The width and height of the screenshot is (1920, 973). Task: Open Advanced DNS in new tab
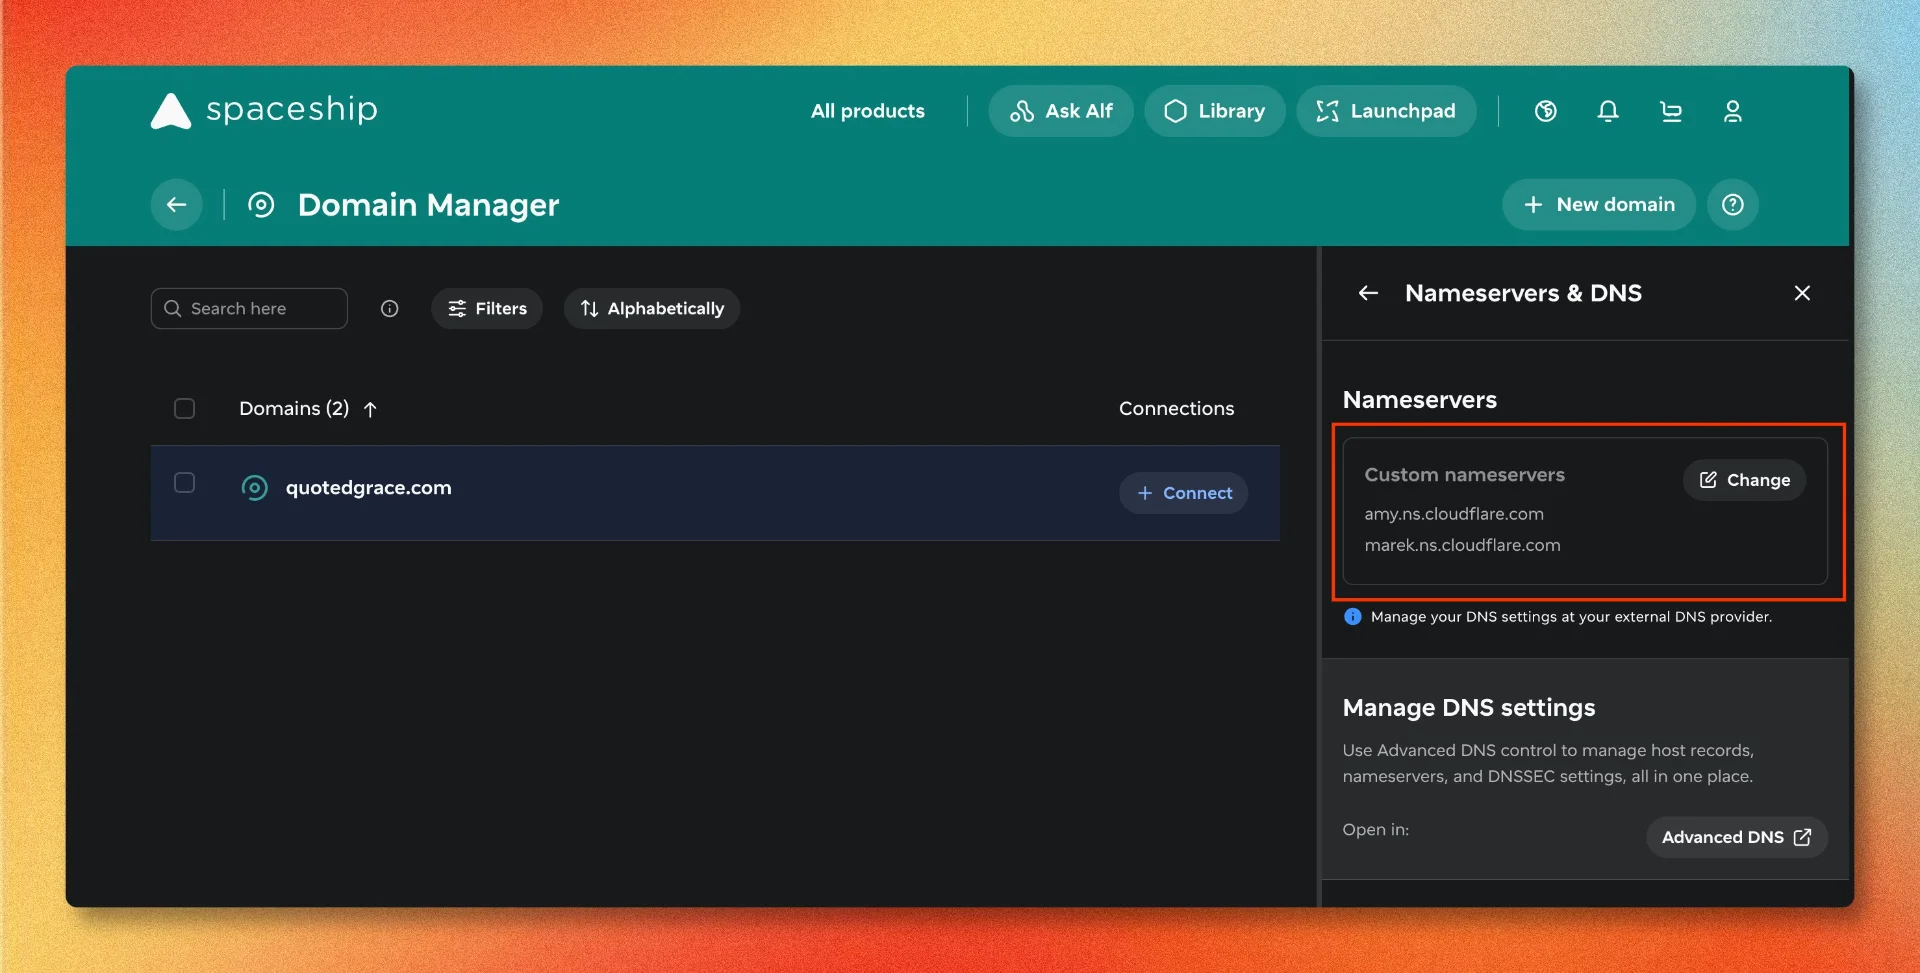pyautogui.click(x=1737, y=837)
